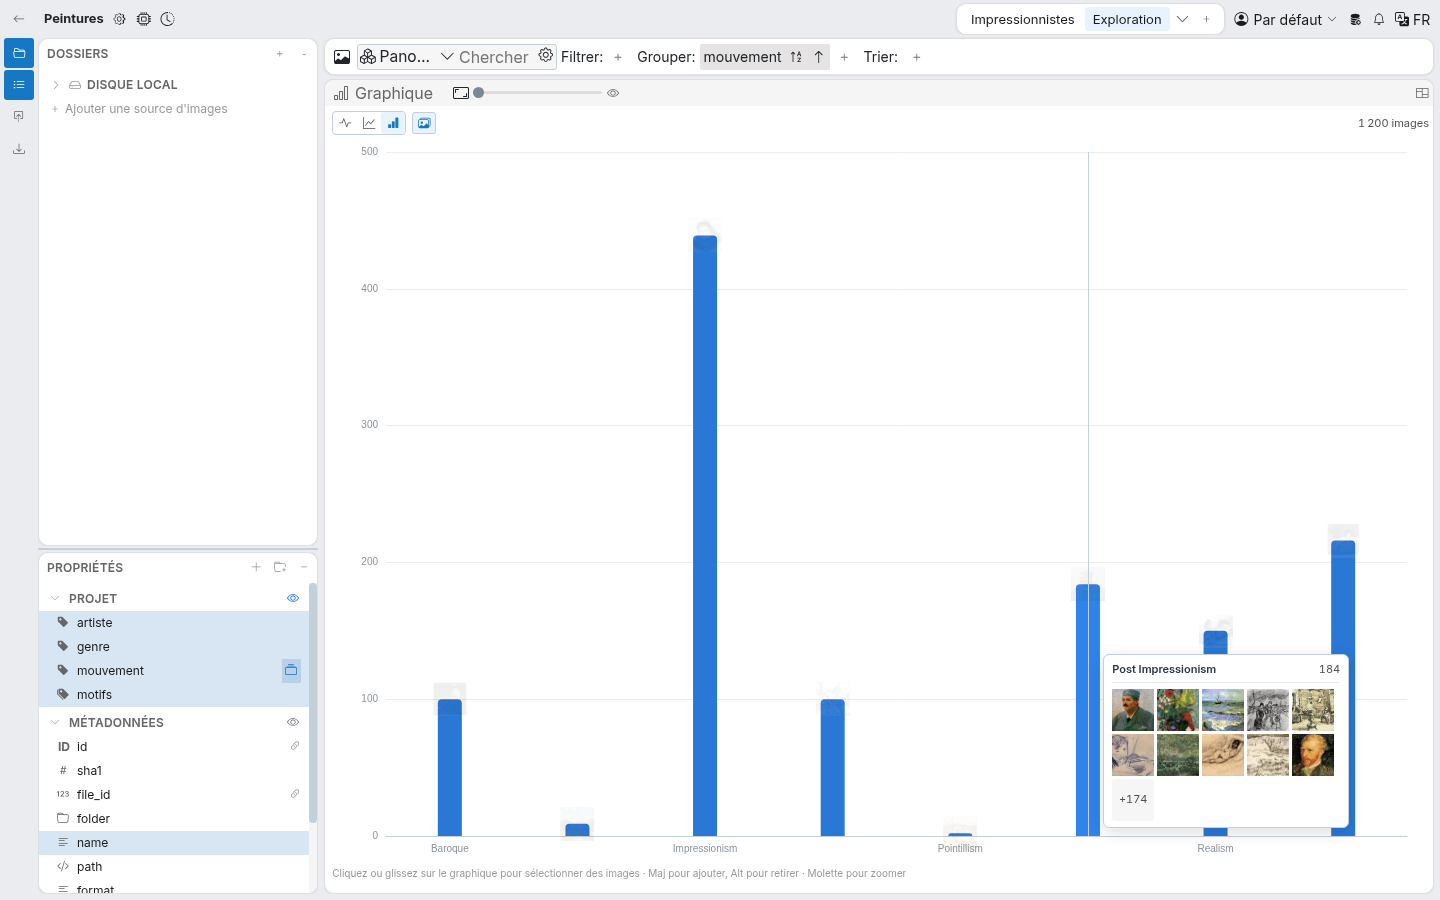1440x900 pixels.
Task: Toggle image previews button in chart toolbar
Action: [x=424, y=123]
